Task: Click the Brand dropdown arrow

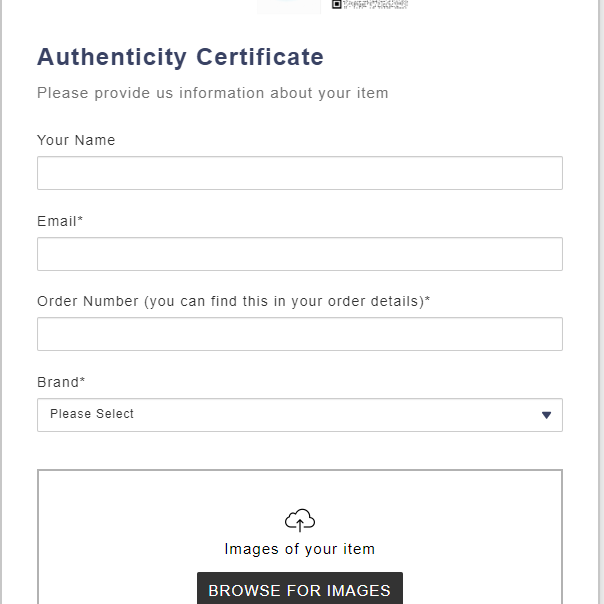Action: click(x=546, y=415)
